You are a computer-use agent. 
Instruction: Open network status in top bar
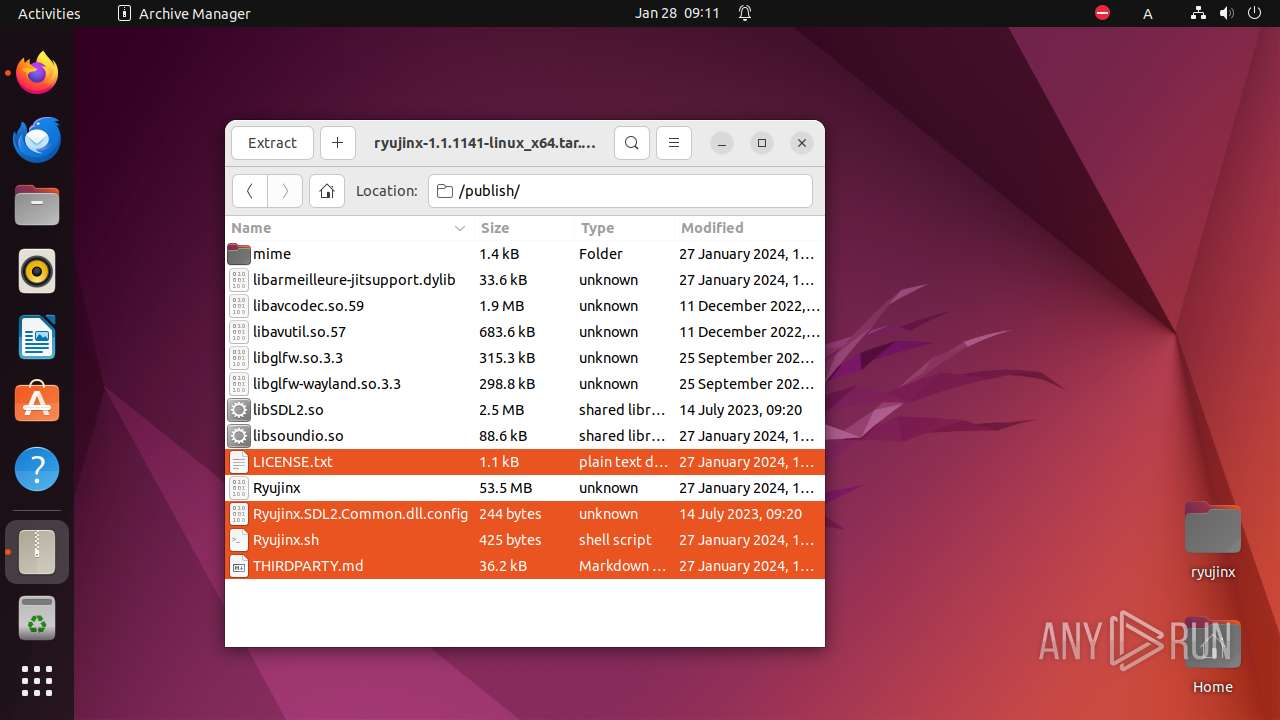point(1198,13)
